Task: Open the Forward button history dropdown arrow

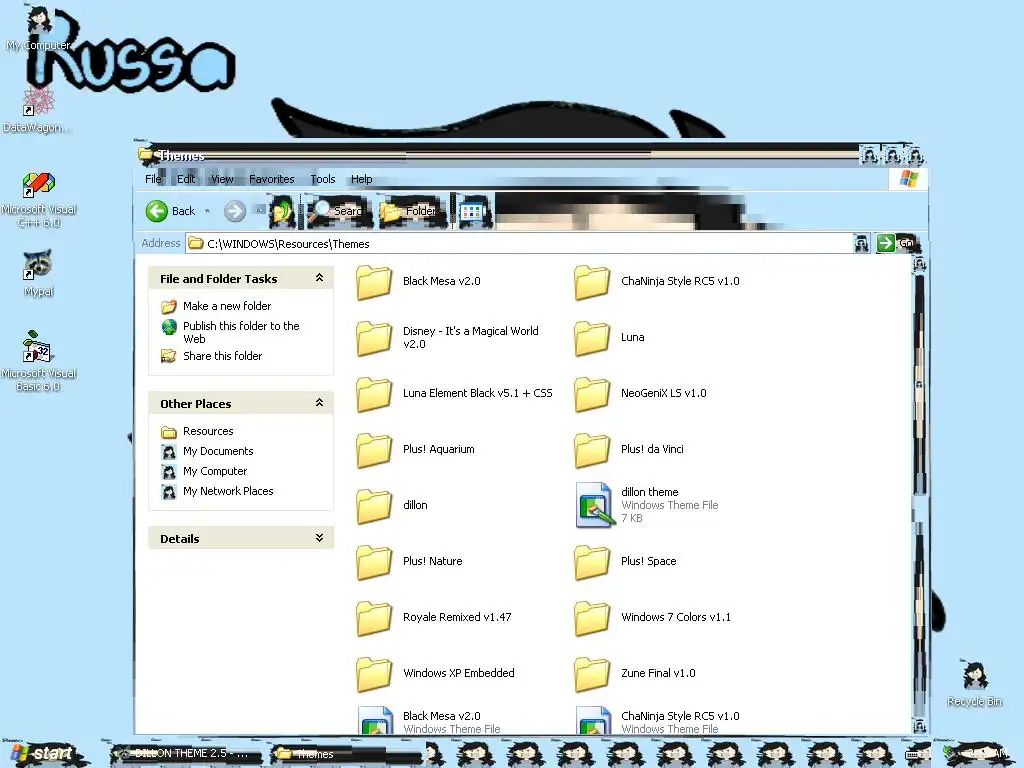Action: click(259, 210)
